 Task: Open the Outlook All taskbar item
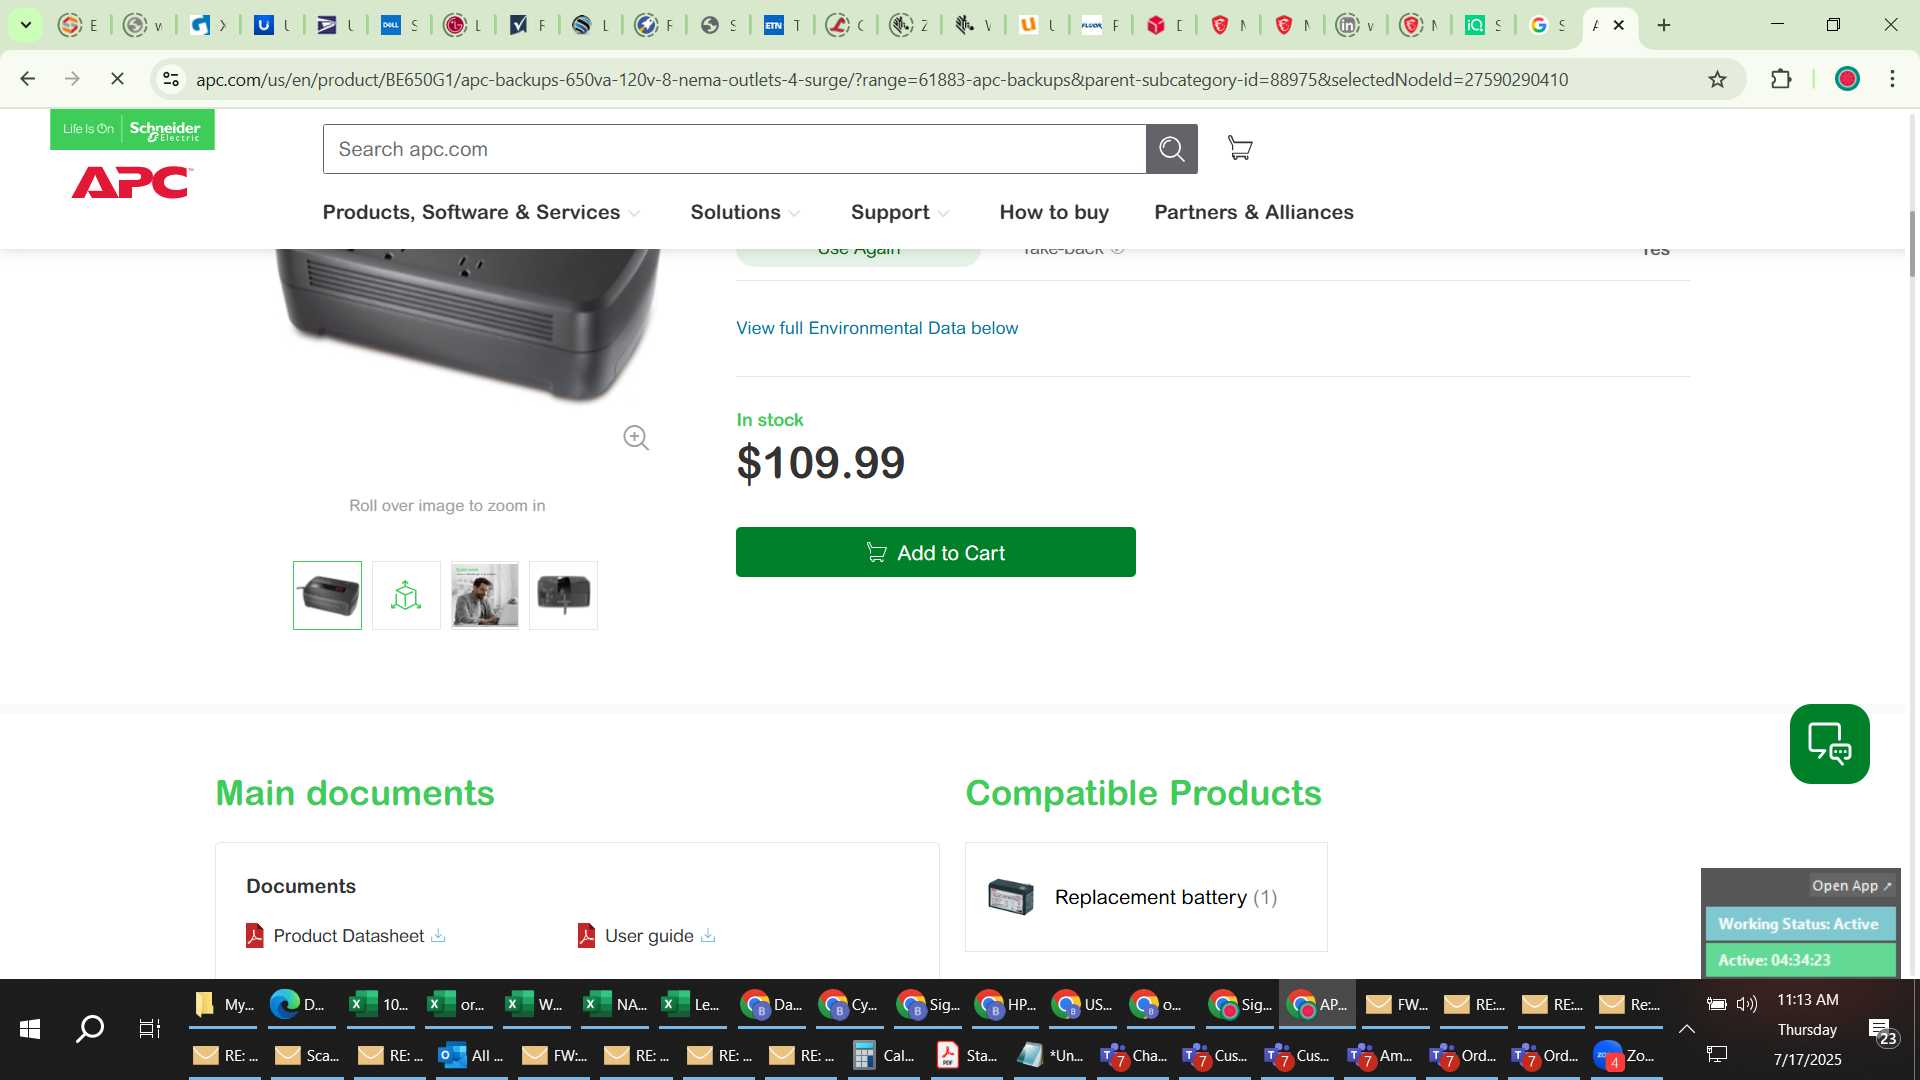[470, 1056]
